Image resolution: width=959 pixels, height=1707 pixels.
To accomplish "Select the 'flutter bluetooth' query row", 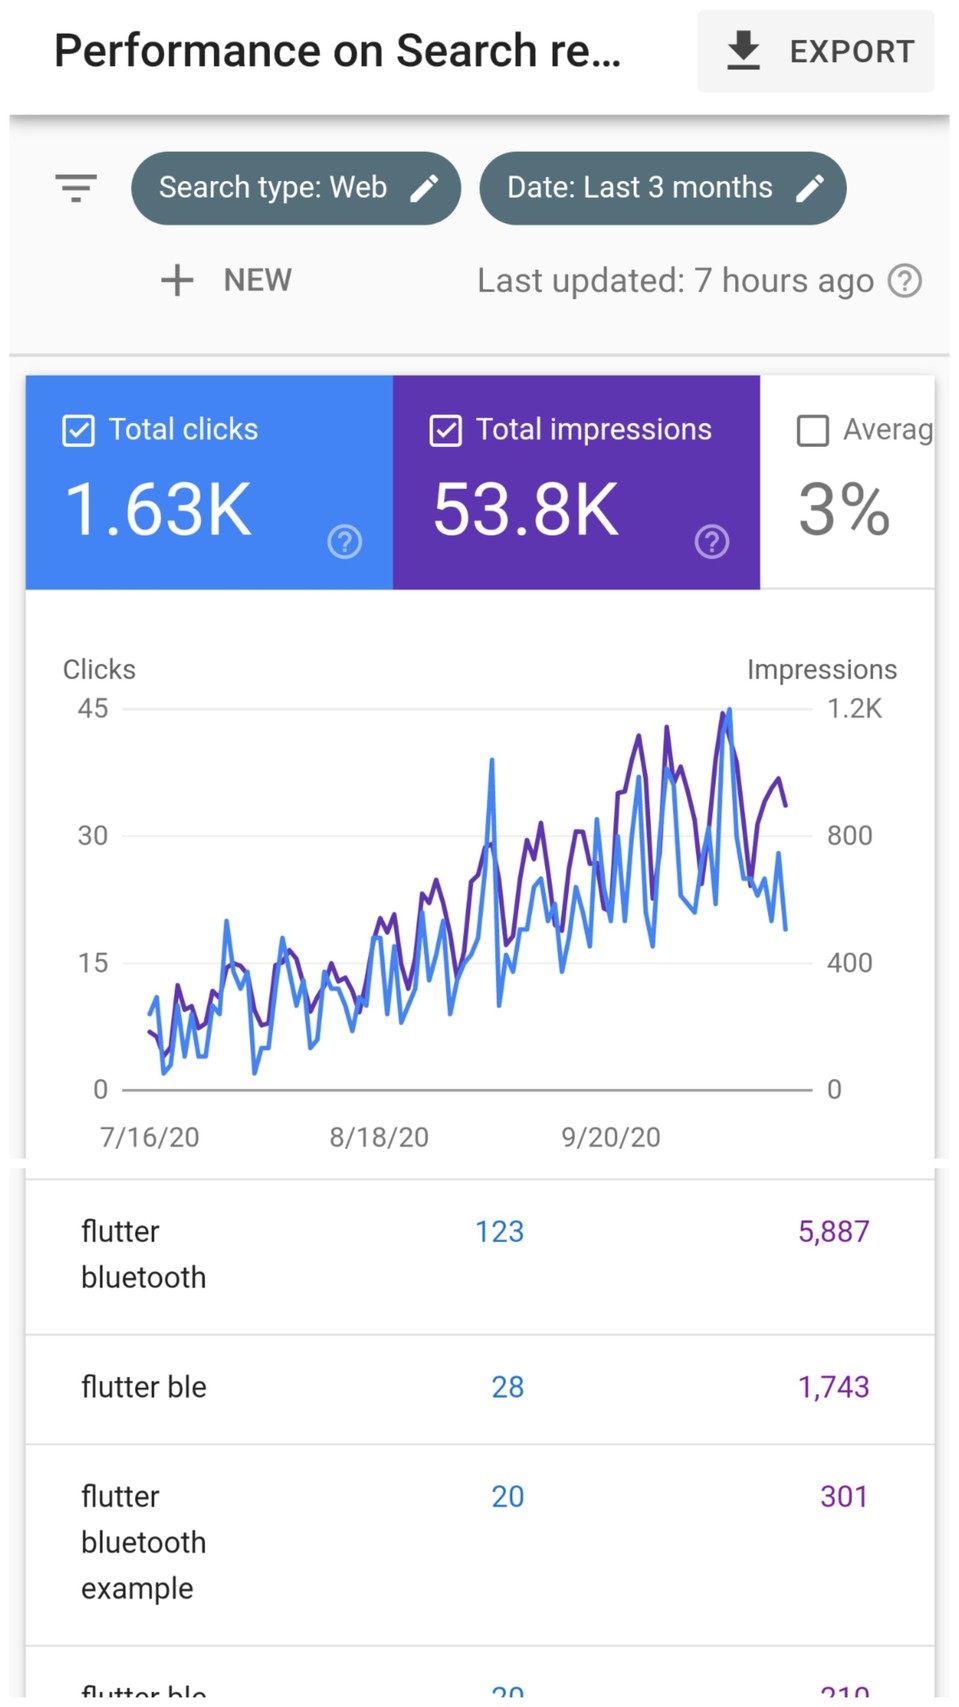I will tap(144, 1254).
